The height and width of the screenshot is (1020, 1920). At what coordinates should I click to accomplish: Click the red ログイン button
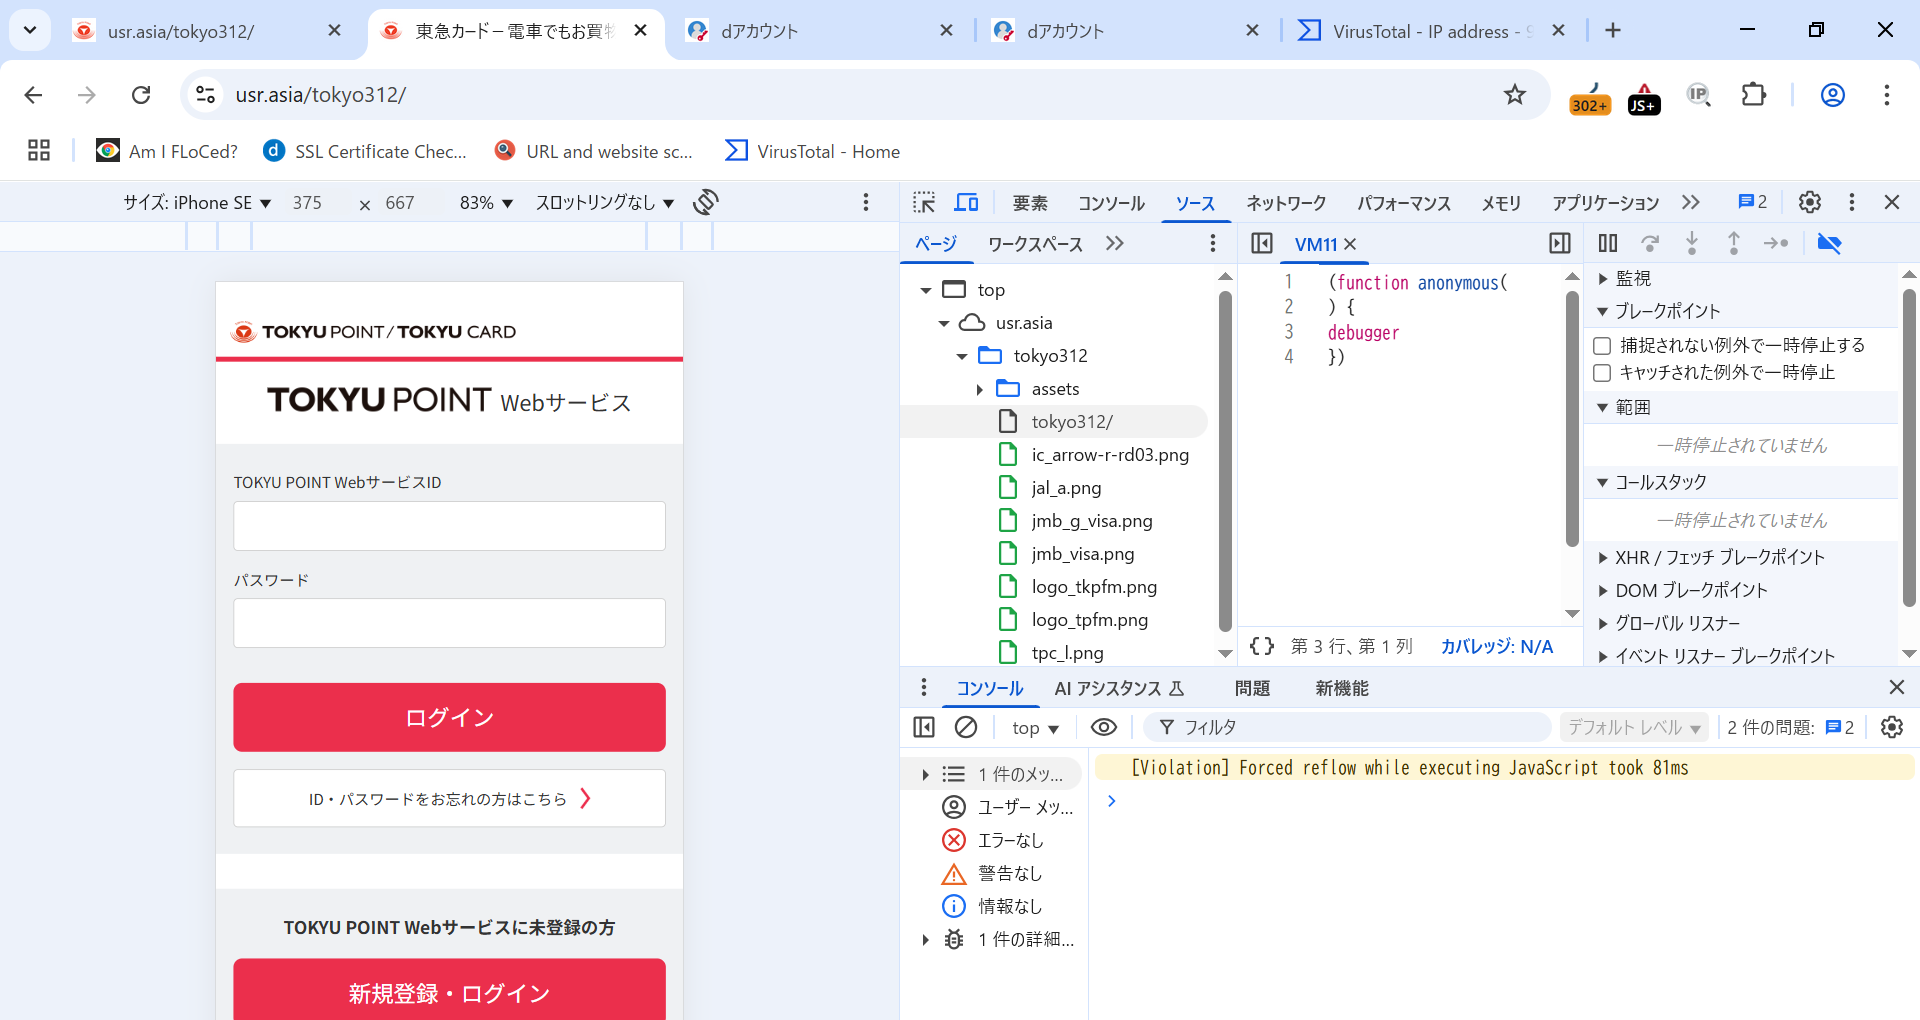(x=449, y=717)
